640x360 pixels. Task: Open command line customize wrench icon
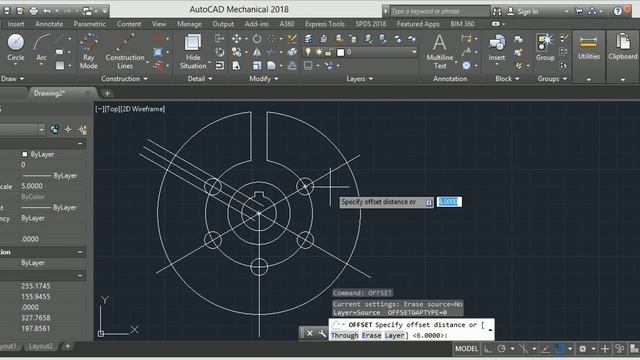(322, 333)
